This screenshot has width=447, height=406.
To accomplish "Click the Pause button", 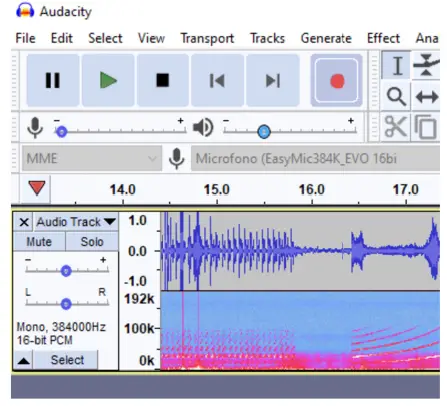I will (53, 80).
